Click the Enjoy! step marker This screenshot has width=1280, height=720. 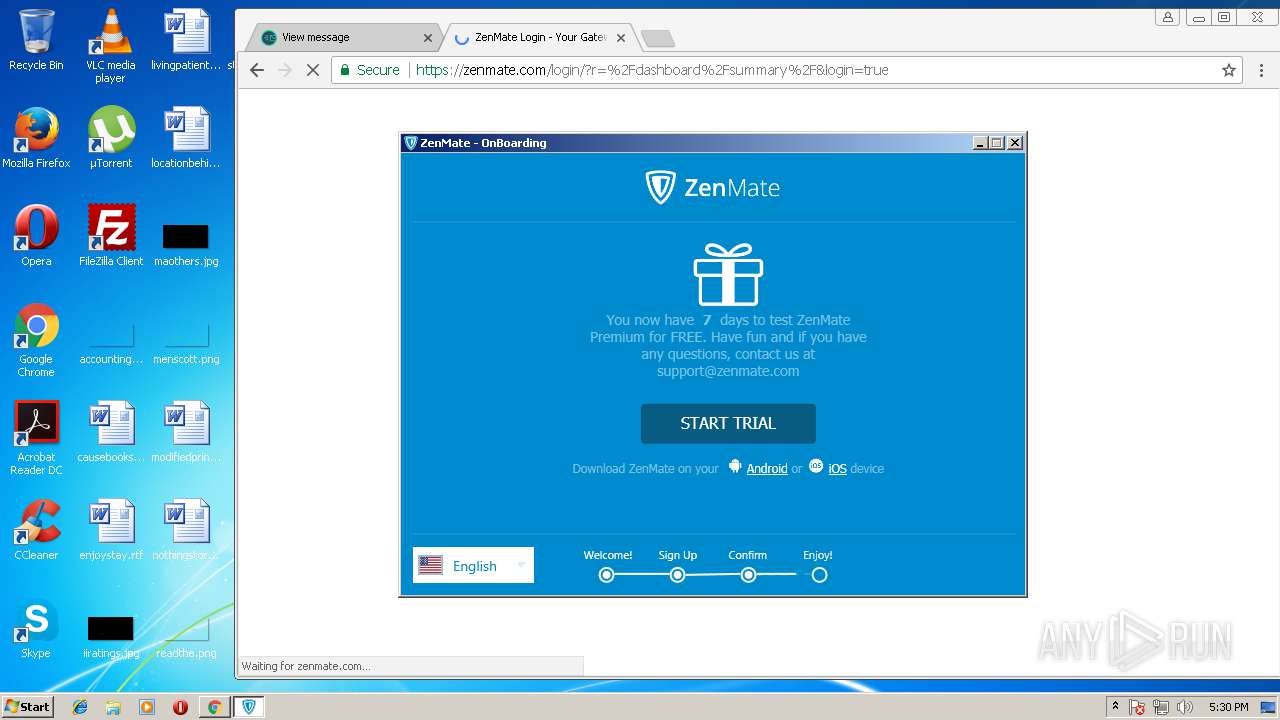(819, 575)
